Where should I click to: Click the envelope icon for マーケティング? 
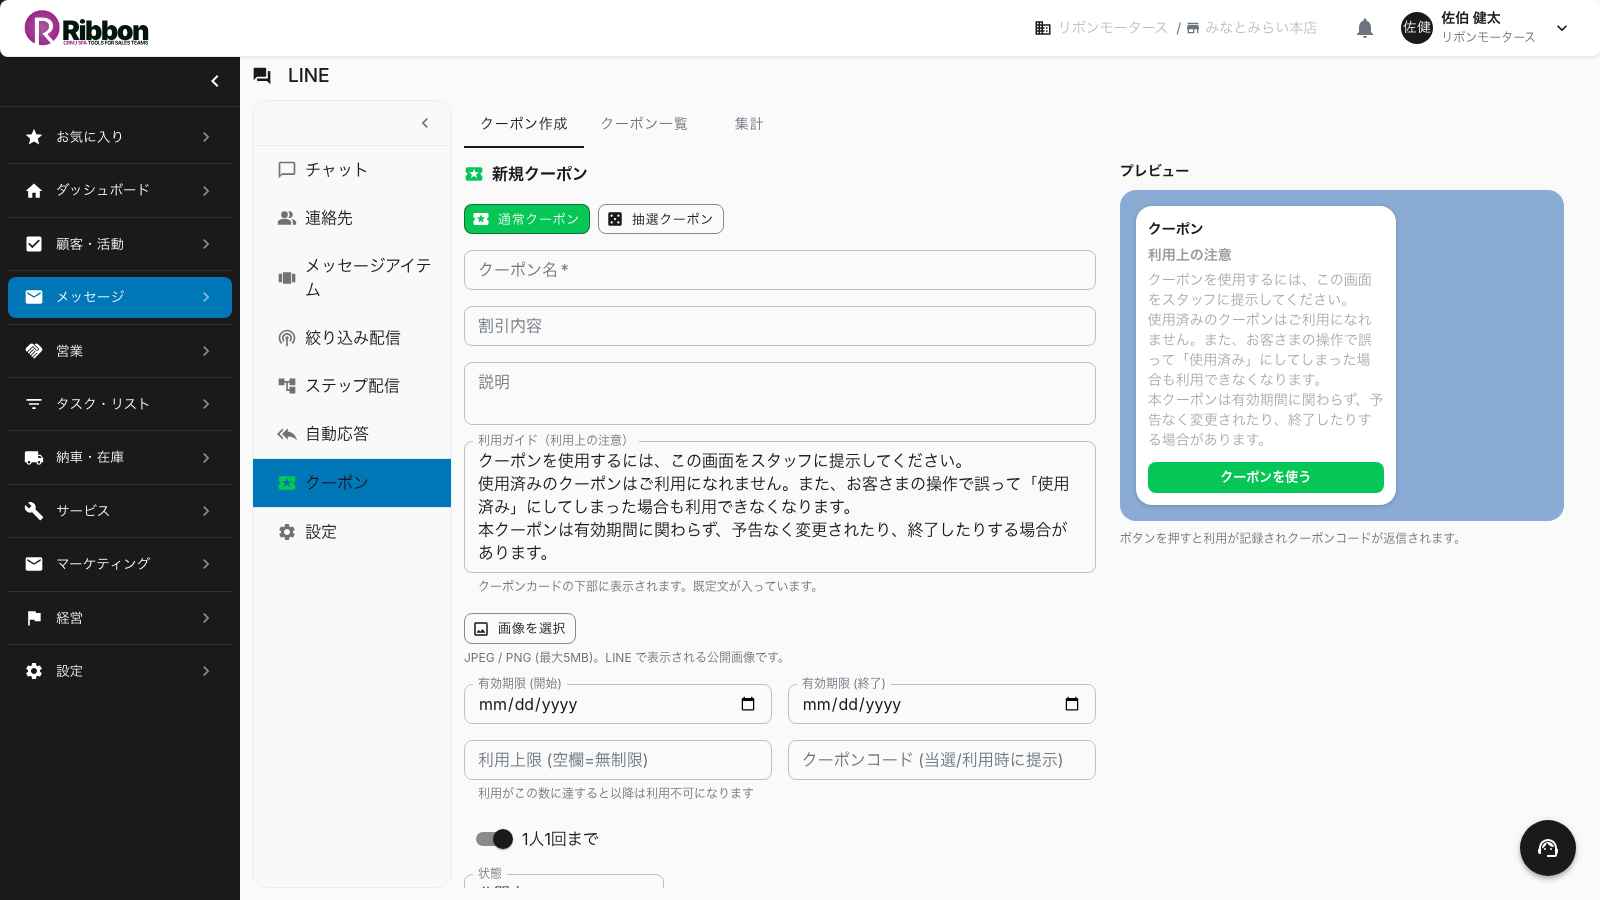(34, 564)
